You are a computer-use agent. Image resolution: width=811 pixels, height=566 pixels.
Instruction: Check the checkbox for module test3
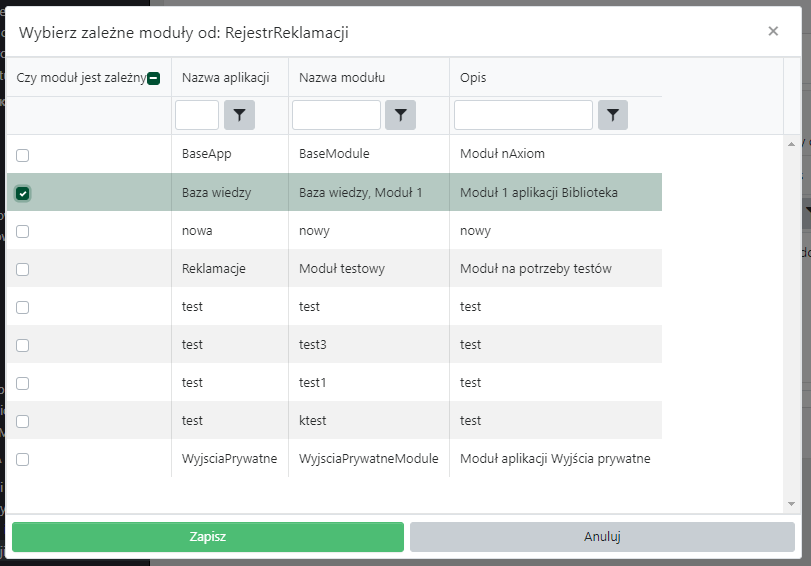(22, 345)
